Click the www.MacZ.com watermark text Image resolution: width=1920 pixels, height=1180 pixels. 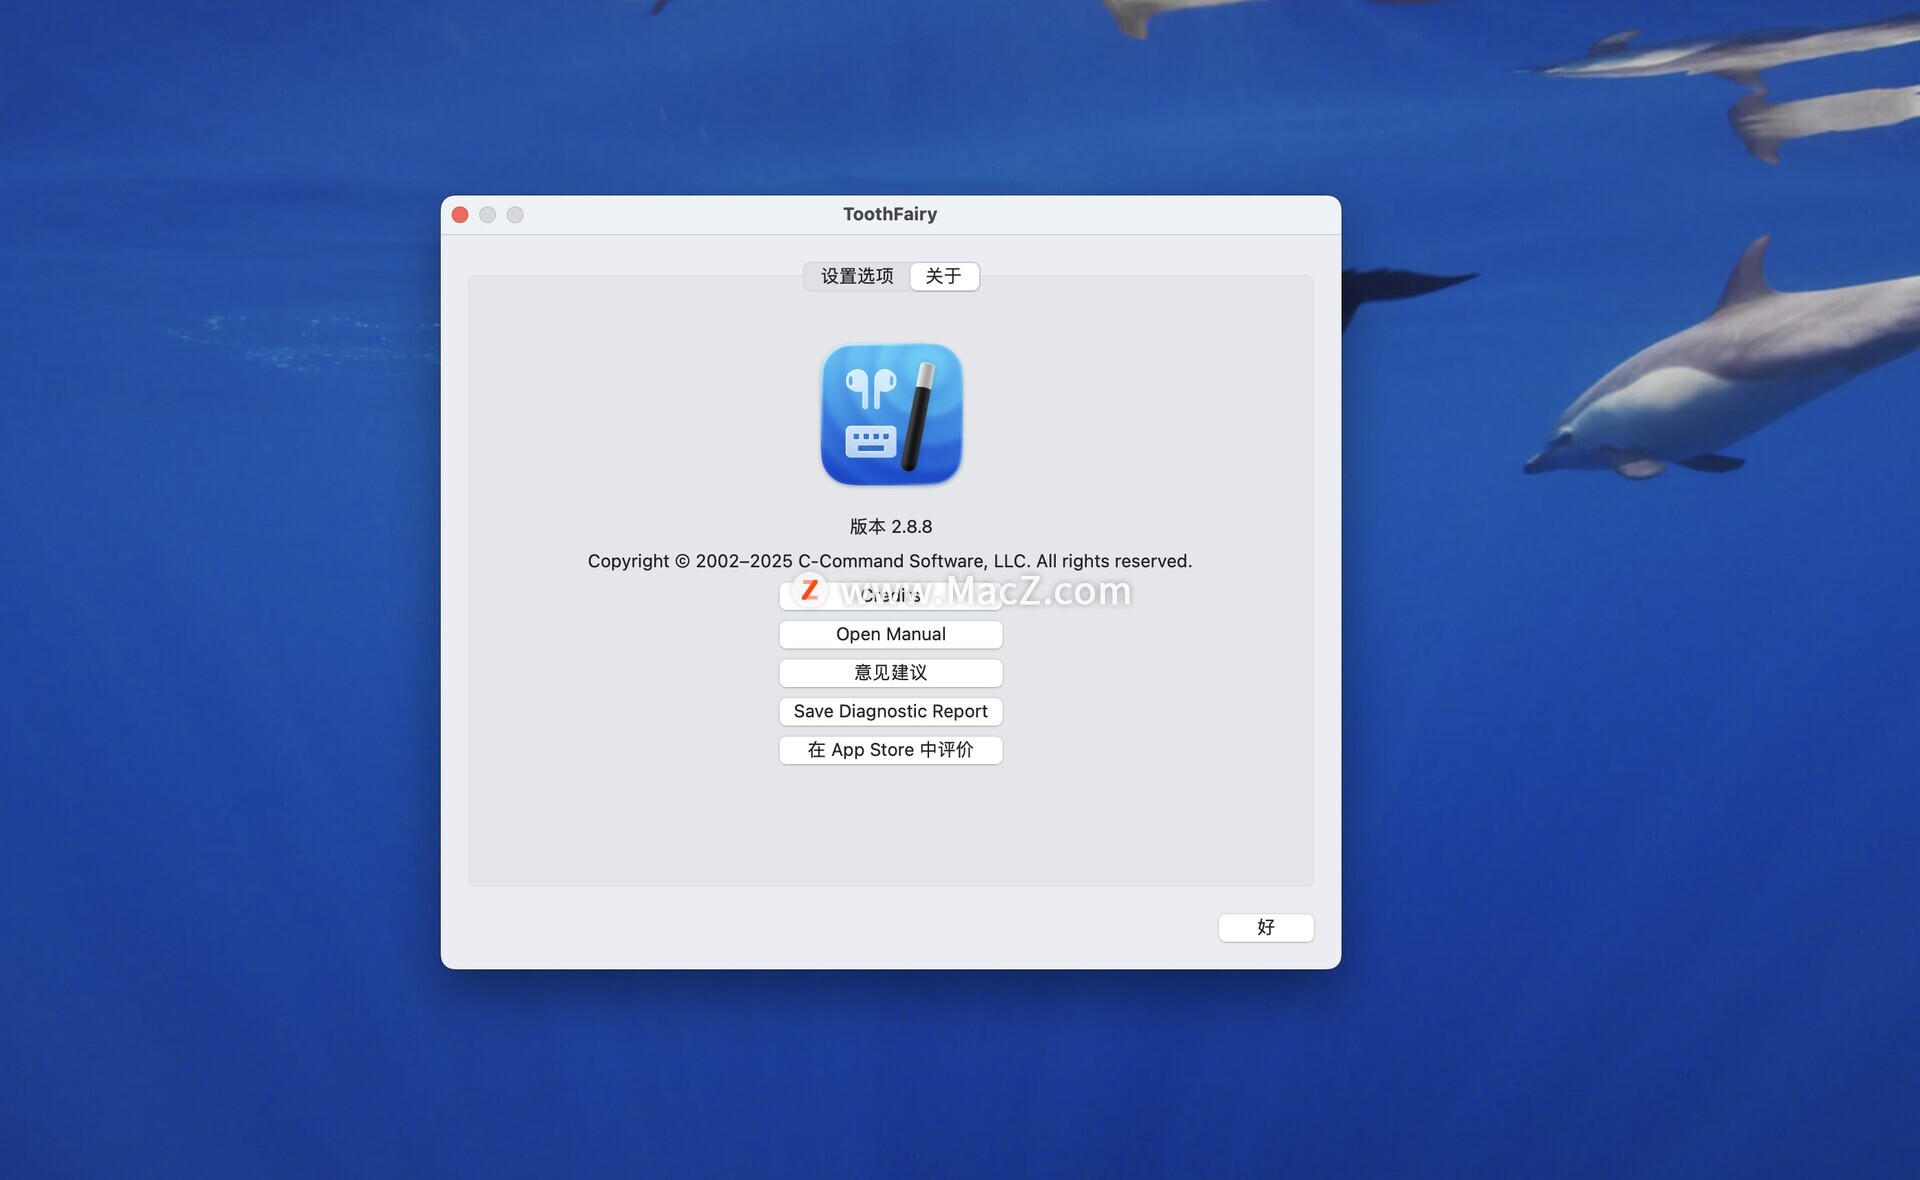[985, 591]
